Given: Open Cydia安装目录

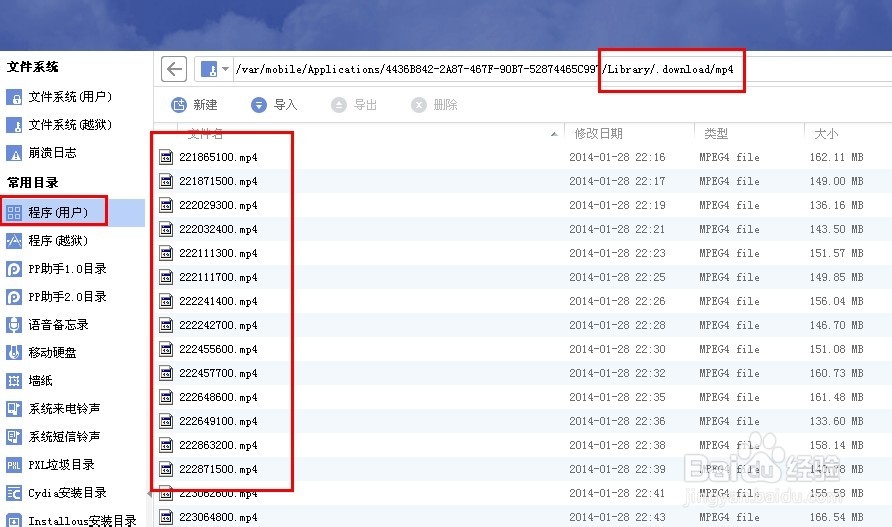Looking at the screenshot, I should 56,492.
